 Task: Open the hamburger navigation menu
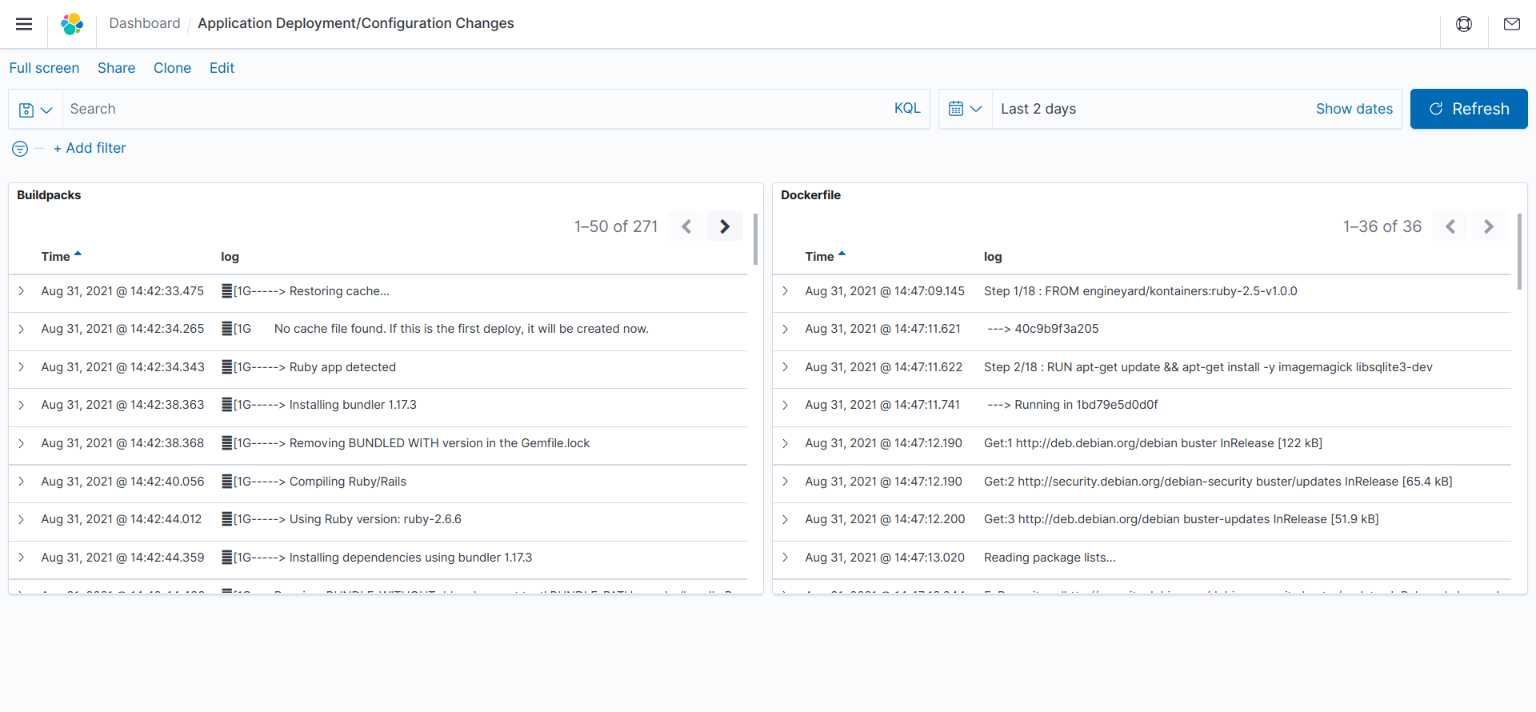[x=24, y=24]
